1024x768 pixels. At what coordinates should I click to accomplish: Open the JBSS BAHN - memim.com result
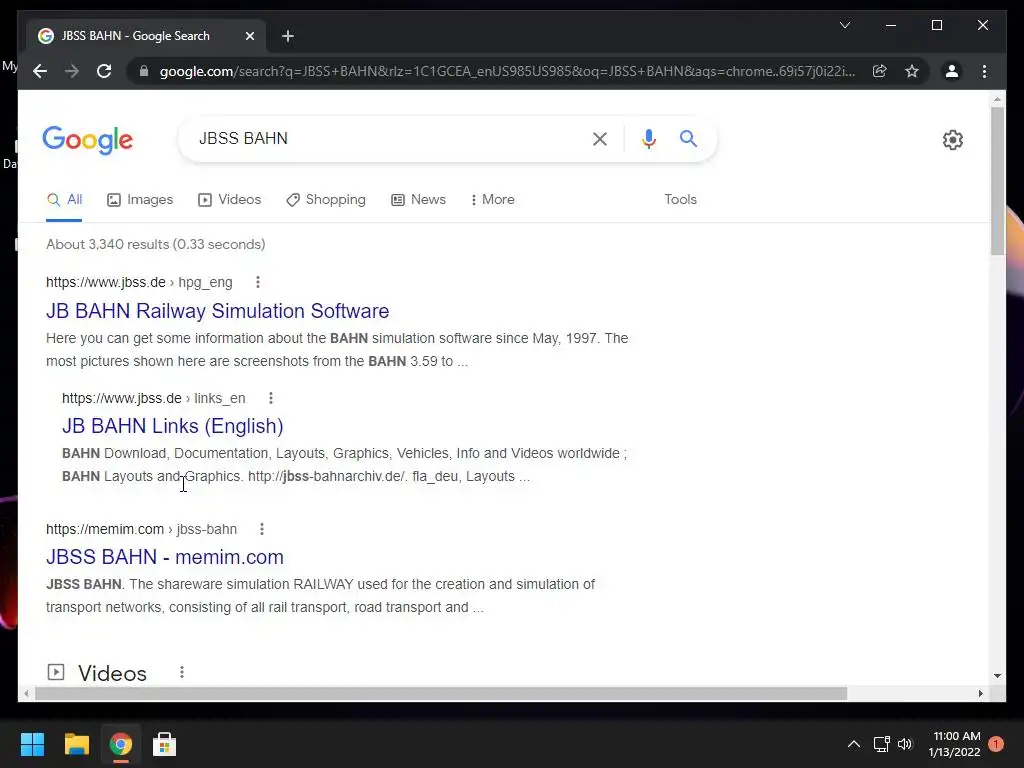(165, 557)
